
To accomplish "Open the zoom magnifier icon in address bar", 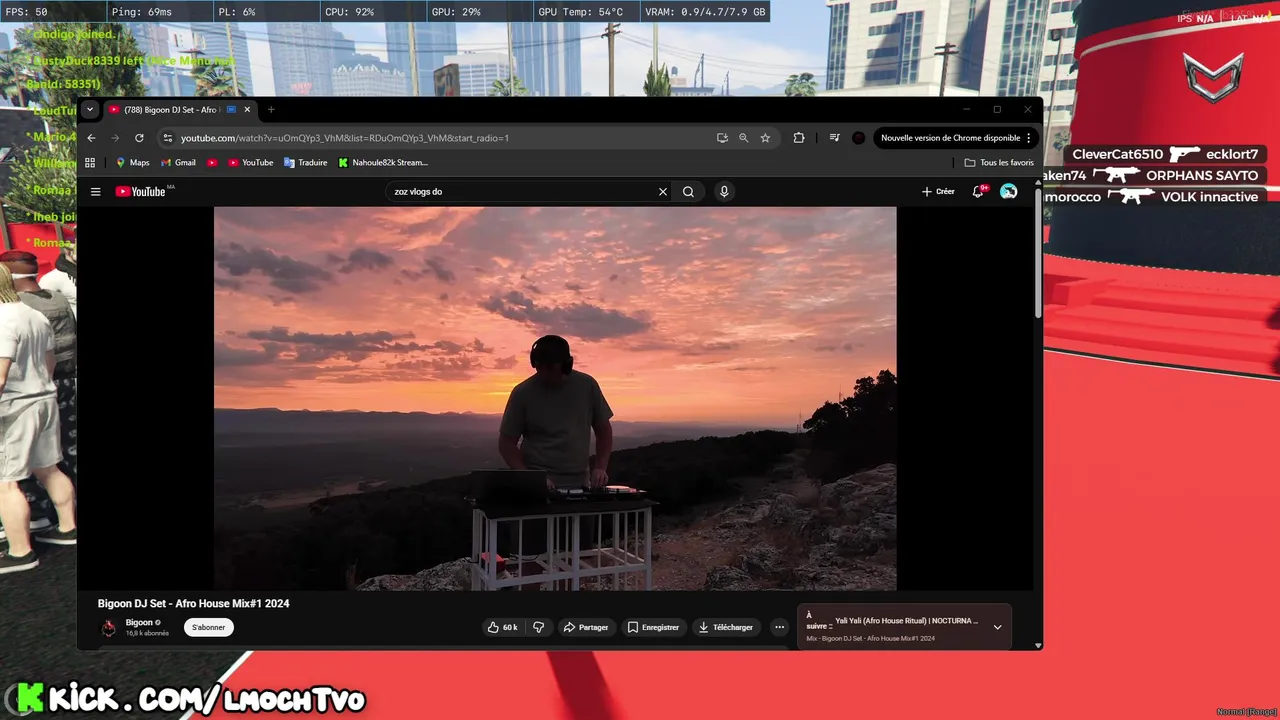I will coord(743,138).
